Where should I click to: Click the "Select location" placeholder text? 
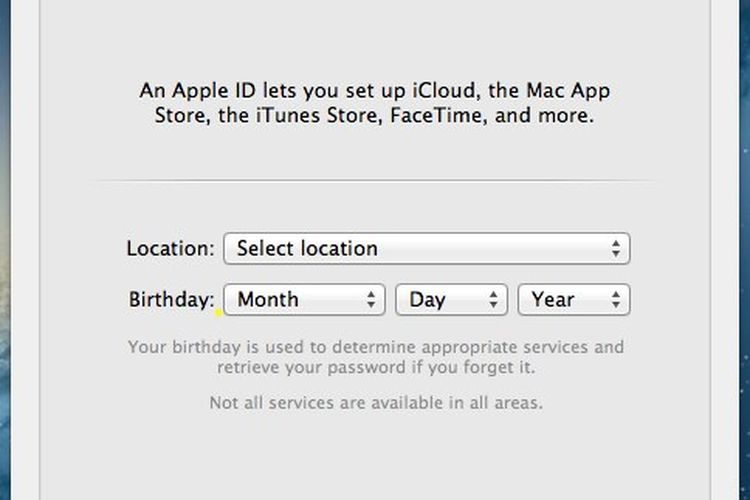[307, 248]
